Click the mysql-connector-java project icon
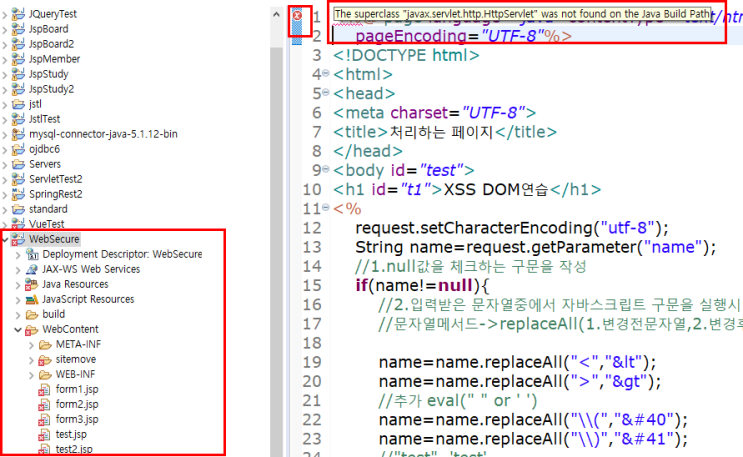The height and width of the screenshot is (457, 743). click(x=18, y=134)
